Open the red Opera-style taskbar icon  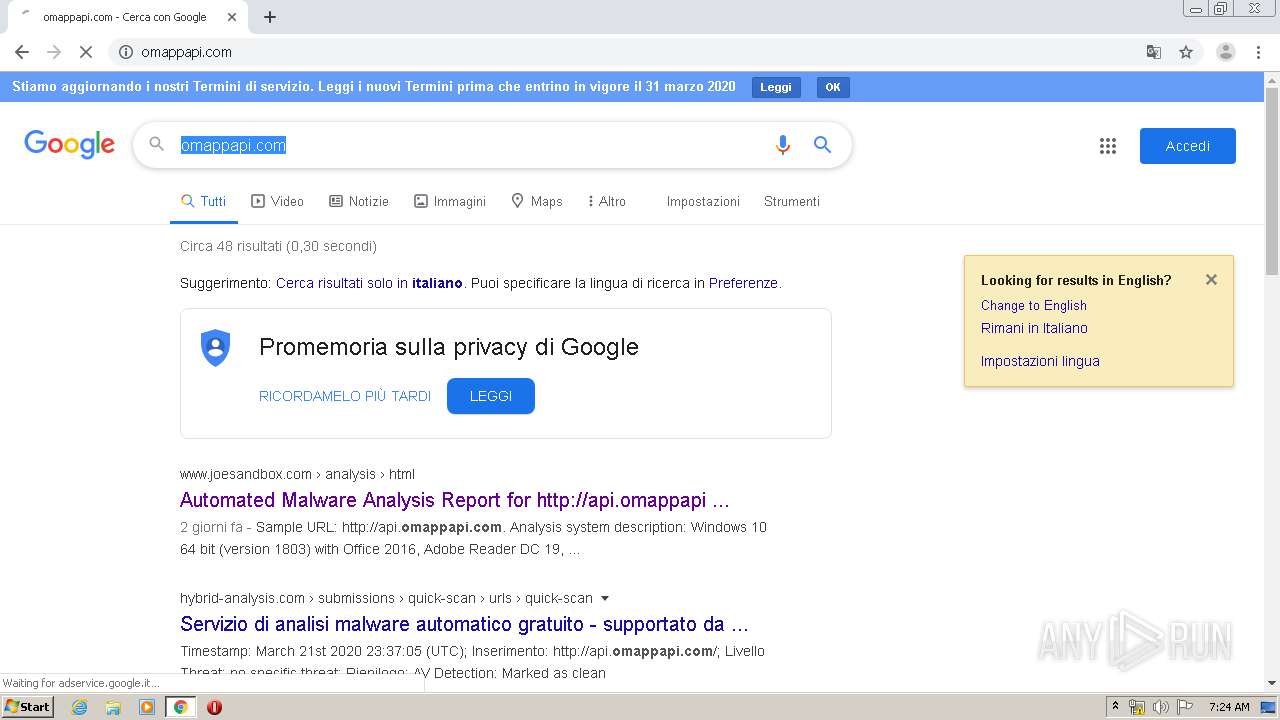click(x=214, y=707)
